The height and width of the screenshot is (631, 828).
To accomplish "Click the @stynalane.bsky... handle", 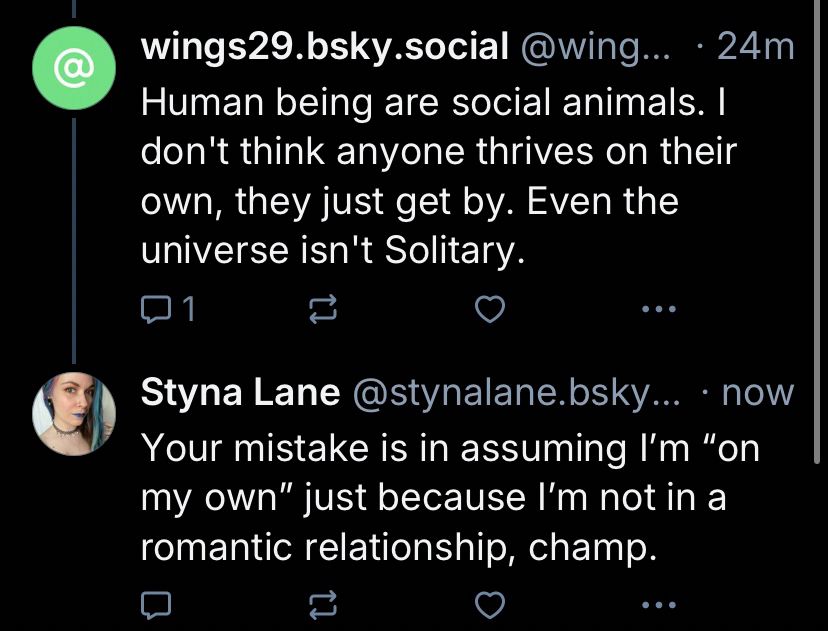I will [x=520, y=393].
